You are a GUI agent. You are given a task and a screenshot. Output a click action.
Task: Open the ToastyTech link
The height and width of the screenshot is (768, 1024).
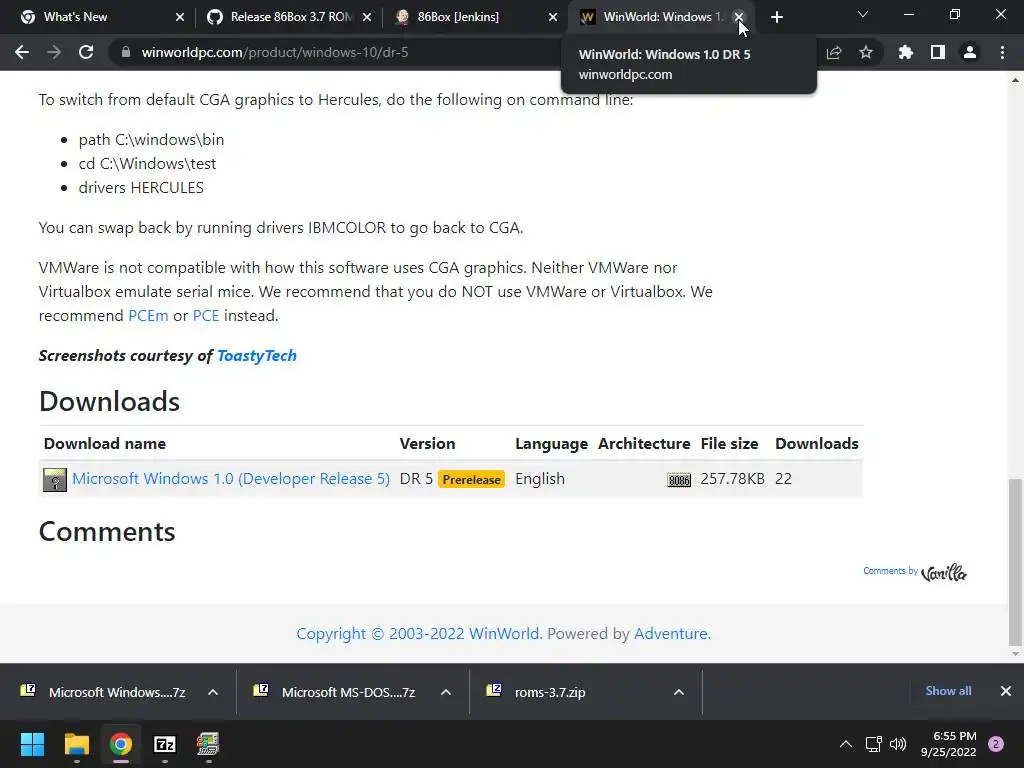pyautogui.click(x=257, y=355)
